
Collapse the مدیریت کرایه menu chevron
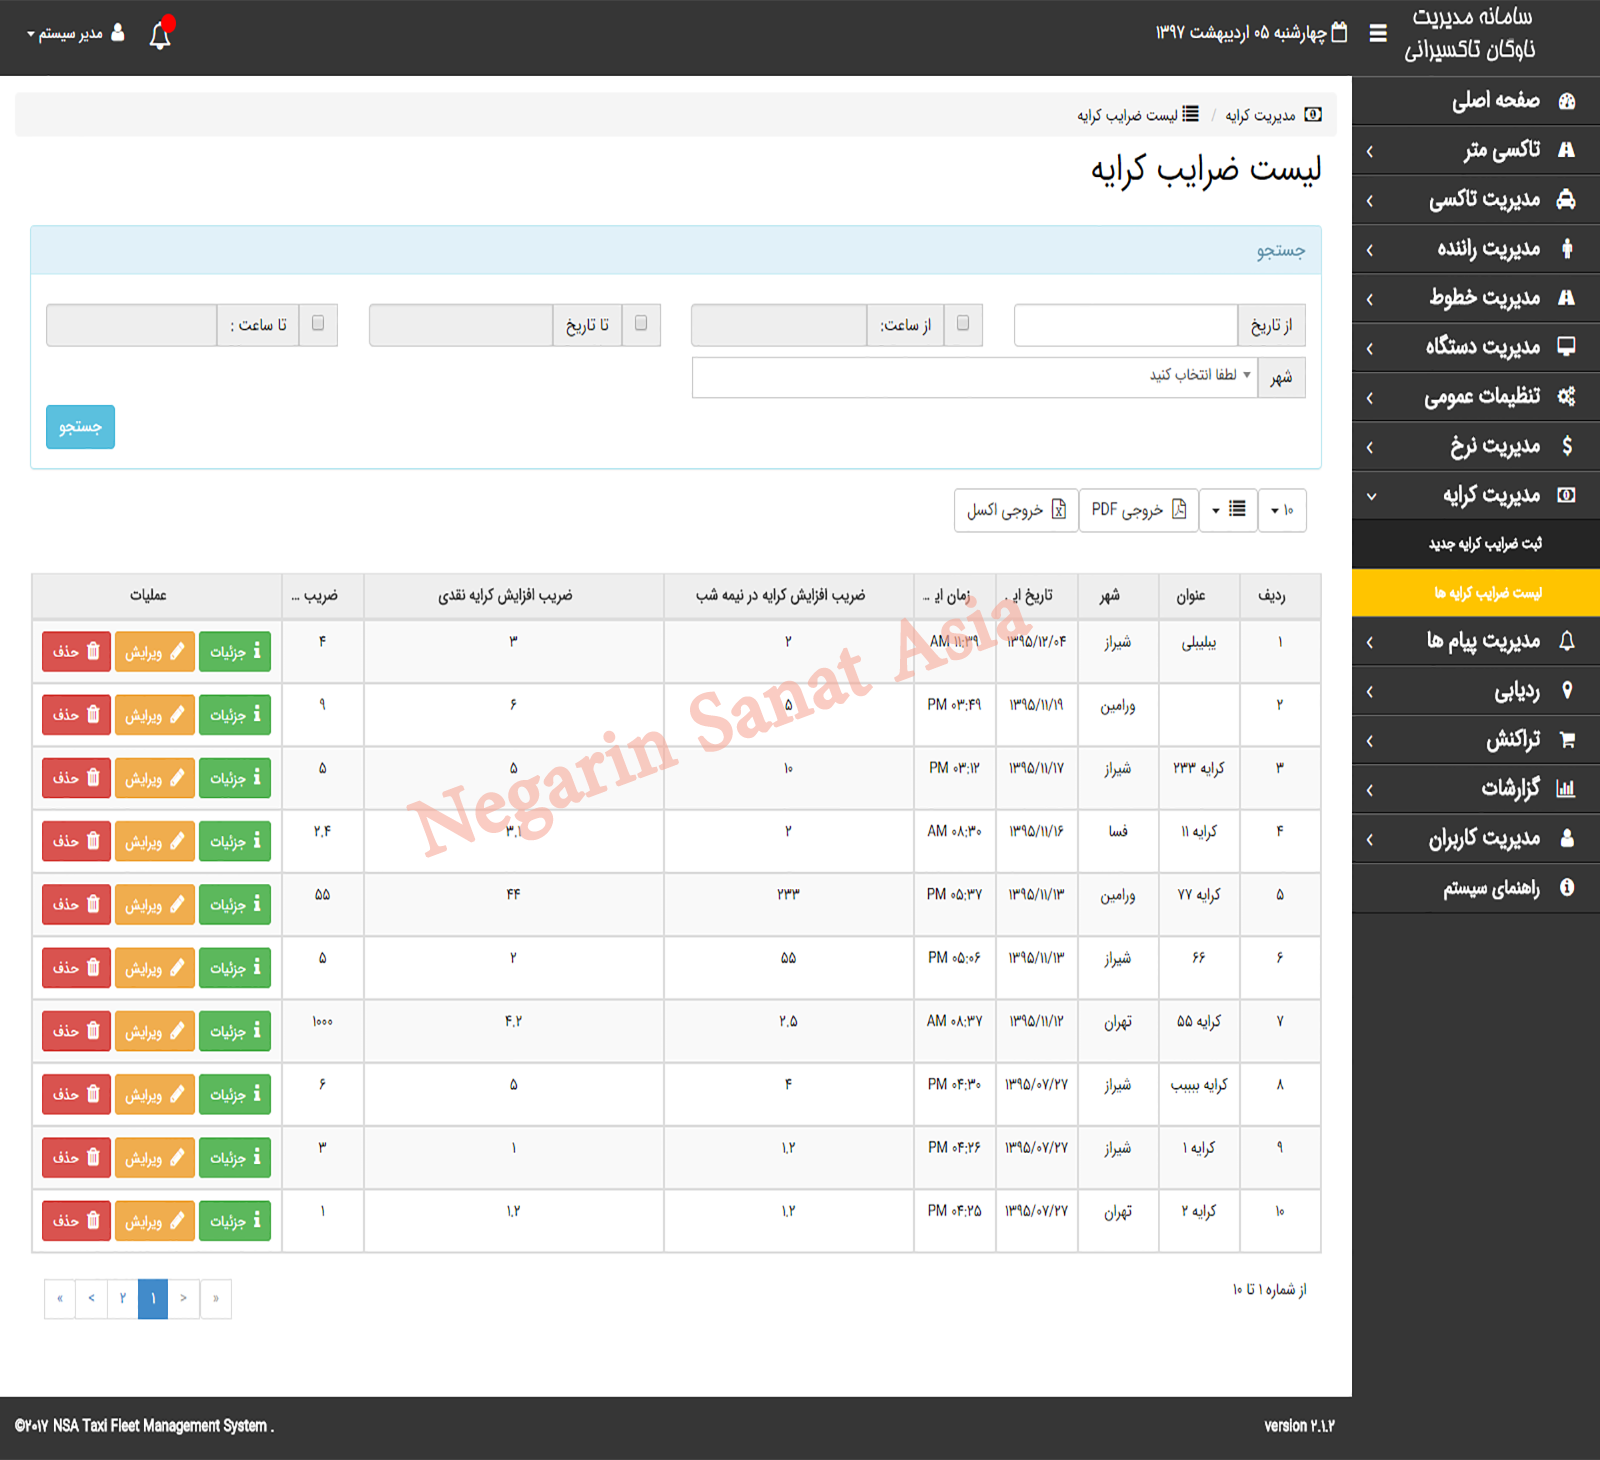pyautogui.click(x=1371, y=496)
